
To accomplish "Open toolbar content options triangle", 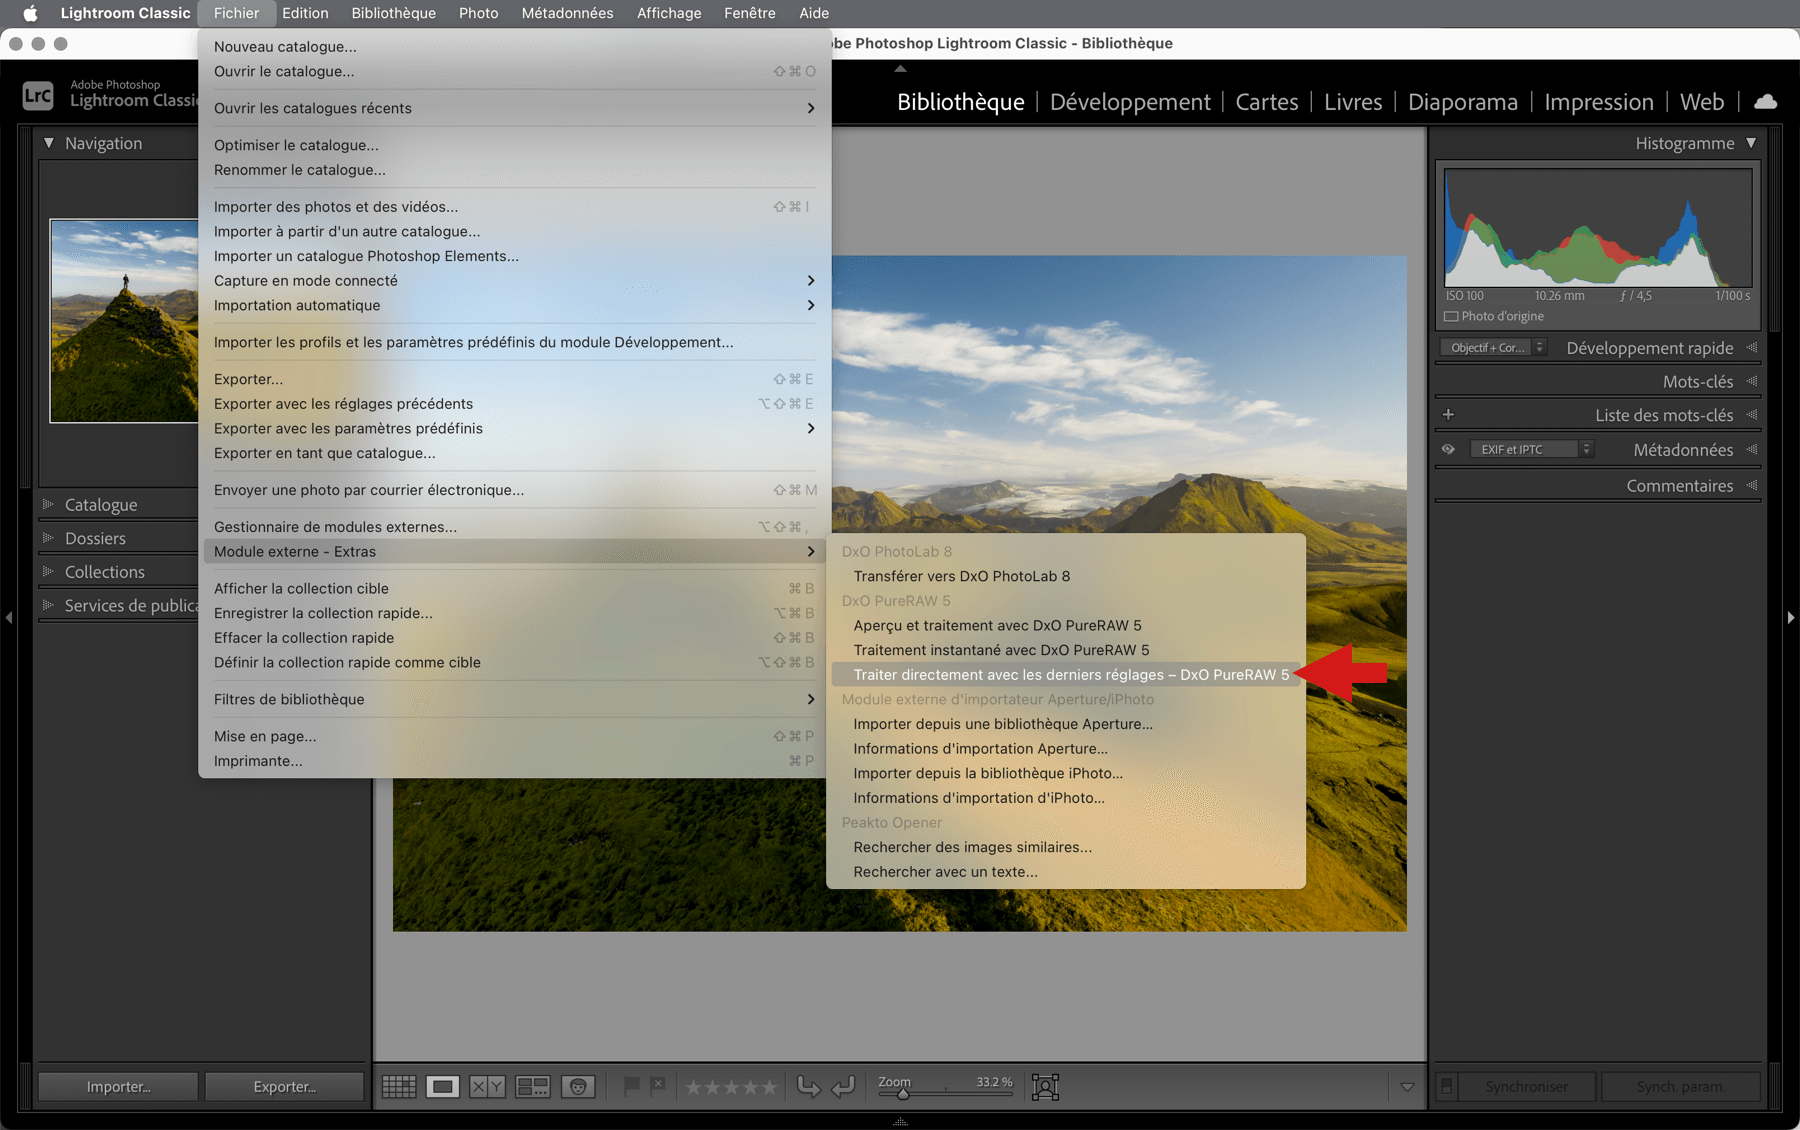I will coord(1407,1087).
